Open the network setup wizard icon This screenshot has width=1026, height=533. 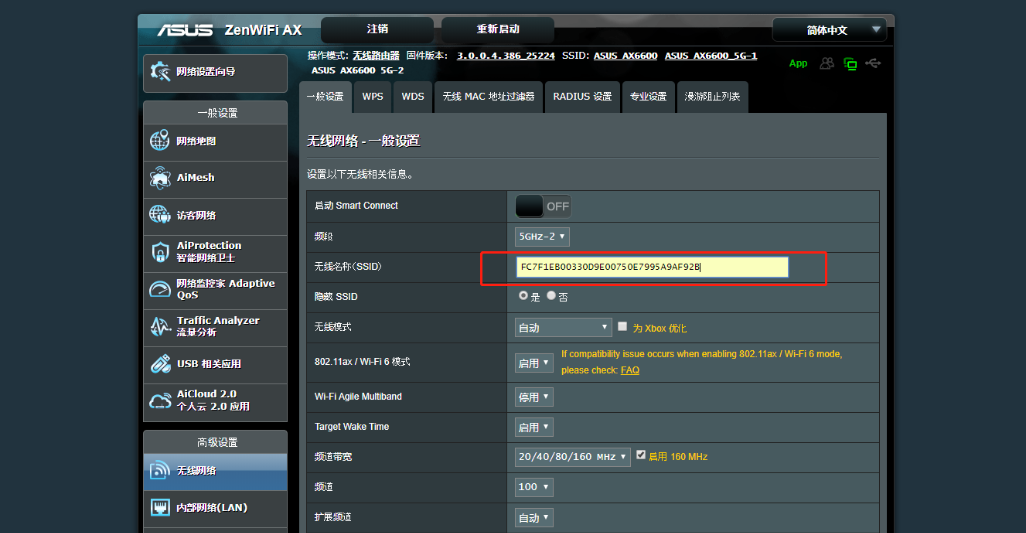click(x=160, y=71)
